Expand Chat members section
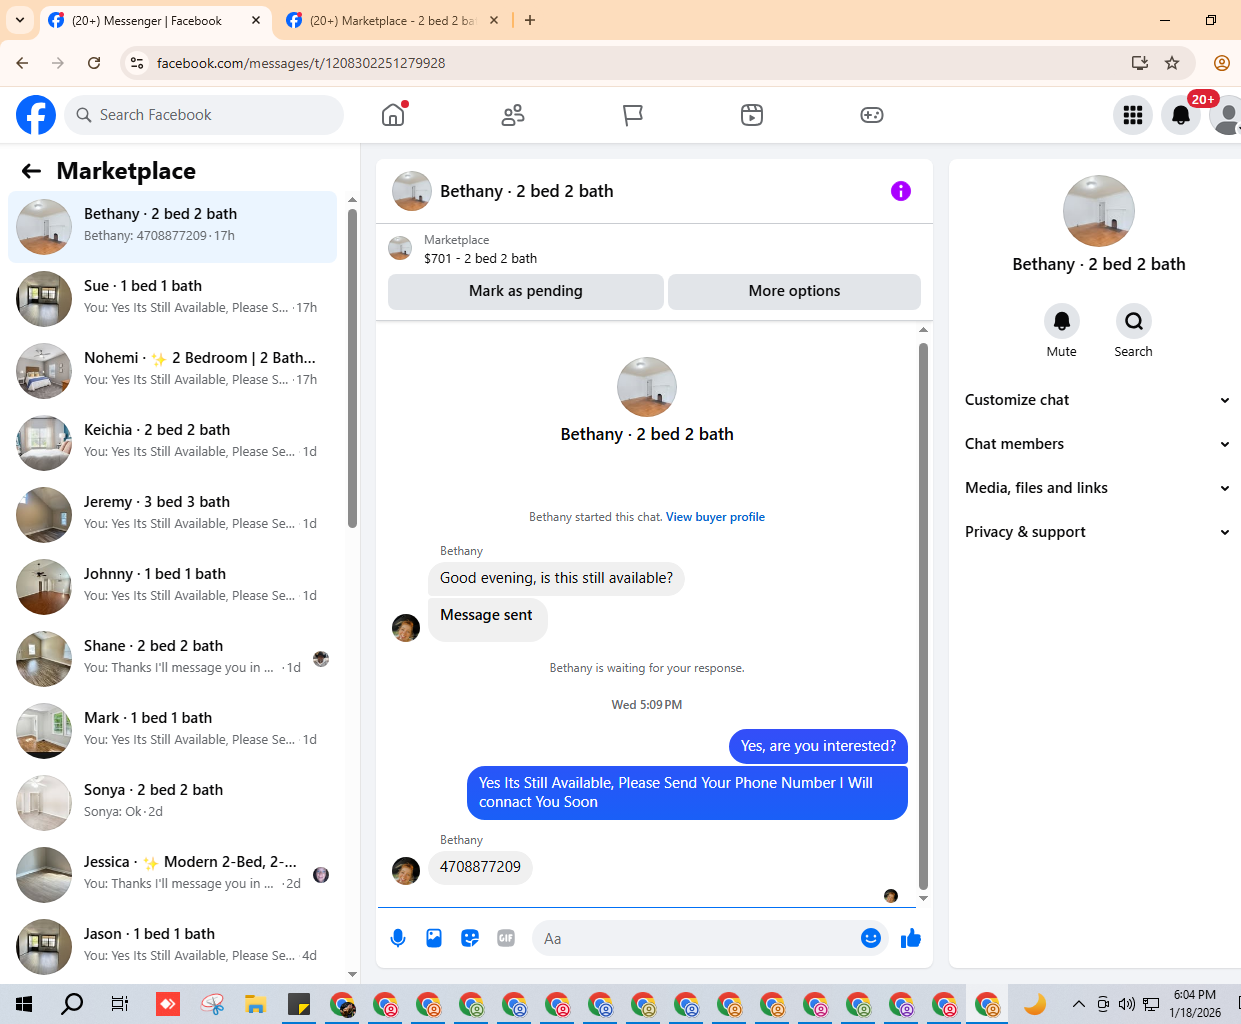This screenshot has width=1241, height=1024. (x=1096, y=444)
